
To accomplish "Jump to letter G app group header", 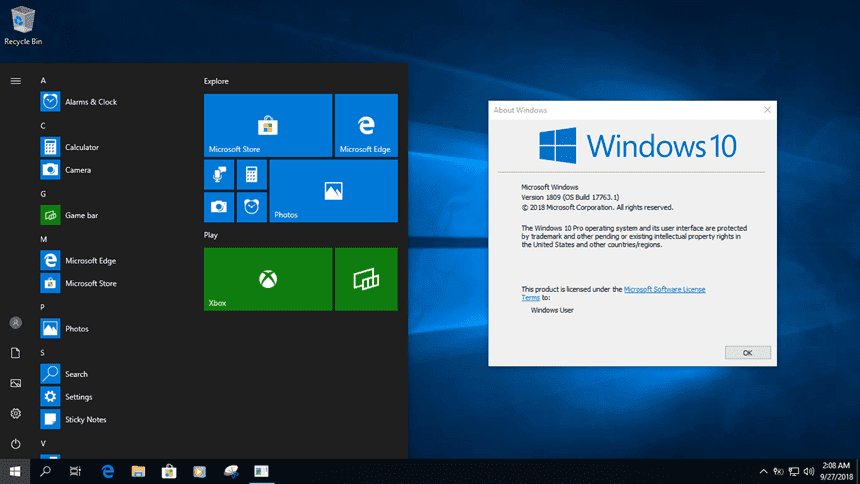I will (x=43, y=194).
